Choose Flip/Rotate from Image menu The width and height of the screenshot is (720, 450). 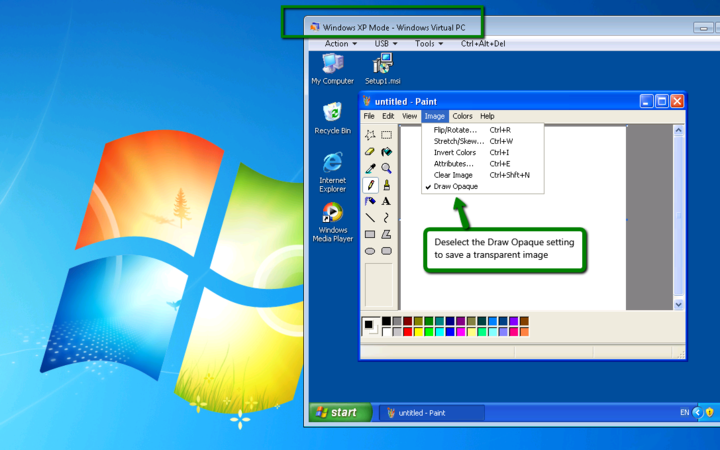482,130
